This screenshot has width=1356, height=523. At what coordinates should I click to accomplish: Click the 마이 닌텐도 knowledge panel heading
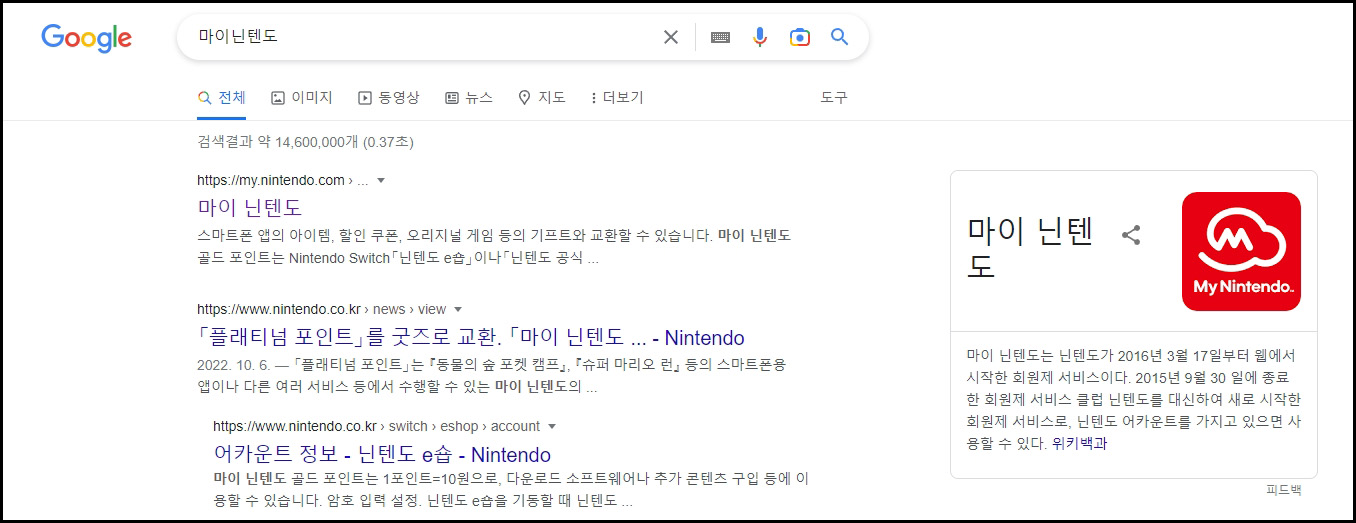[x=1031, y=249]
